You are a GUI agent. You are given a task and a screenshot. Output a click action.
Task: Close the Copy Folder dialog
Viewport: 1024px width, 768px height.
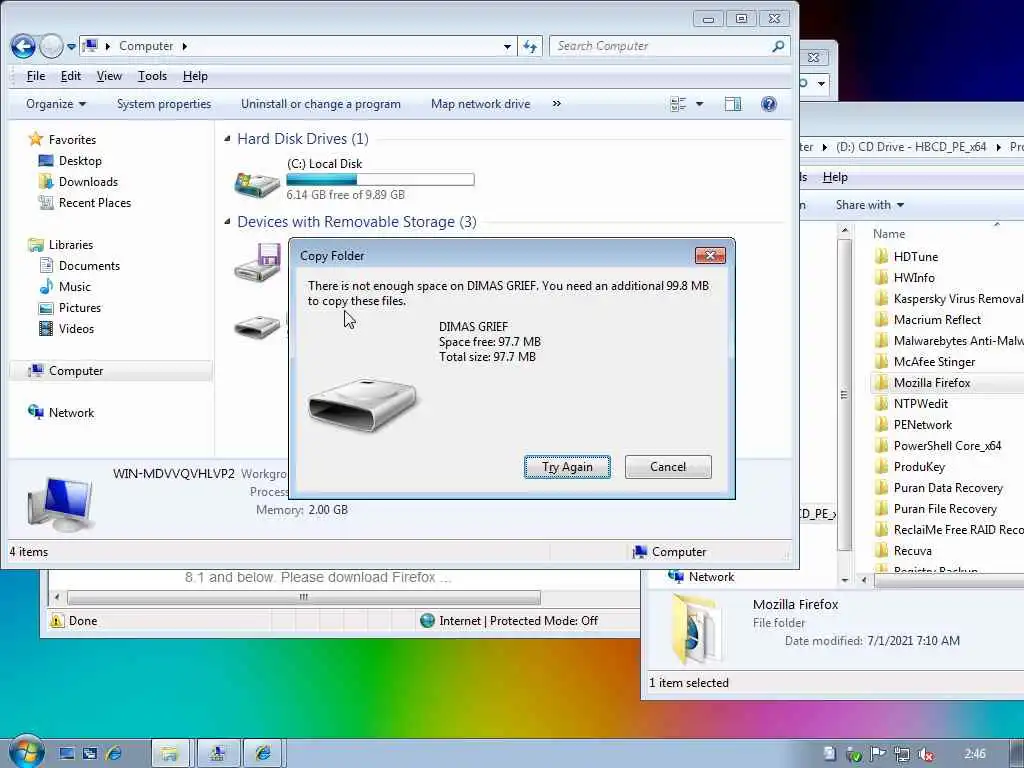(711, 255)
